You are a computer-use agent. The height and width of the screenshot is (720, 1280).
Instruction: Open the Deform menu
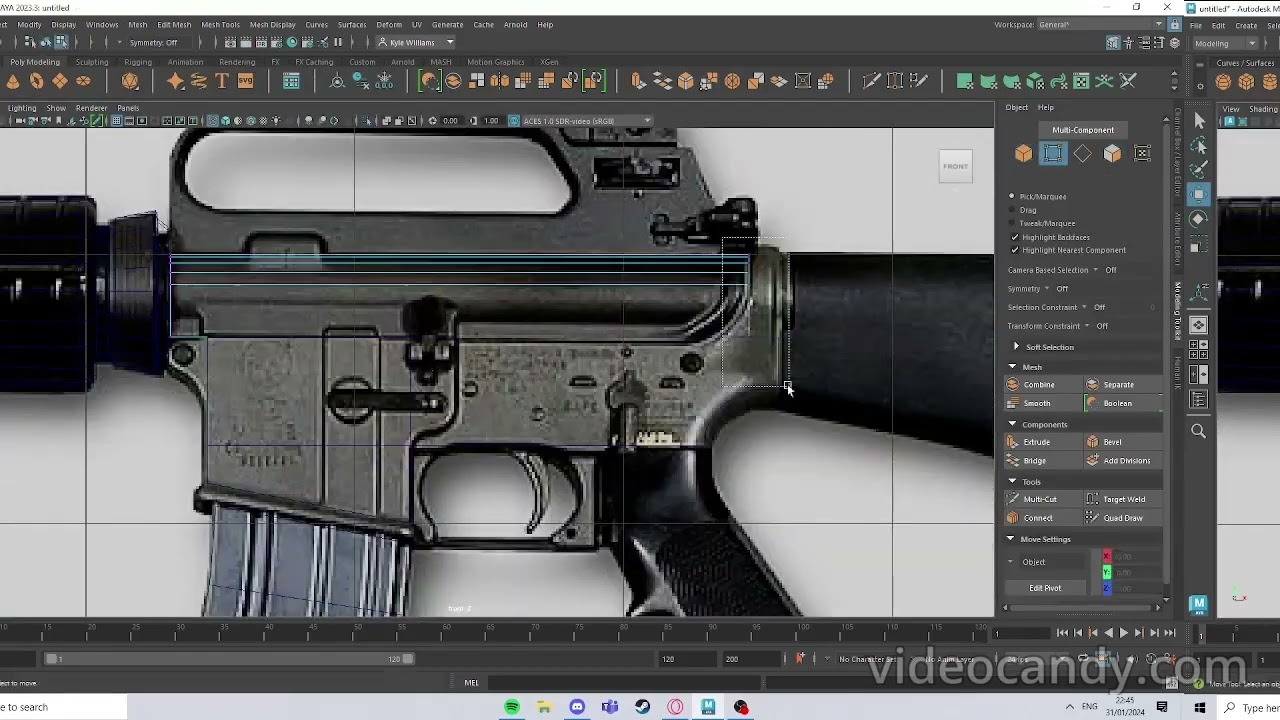tap(389, 25)
